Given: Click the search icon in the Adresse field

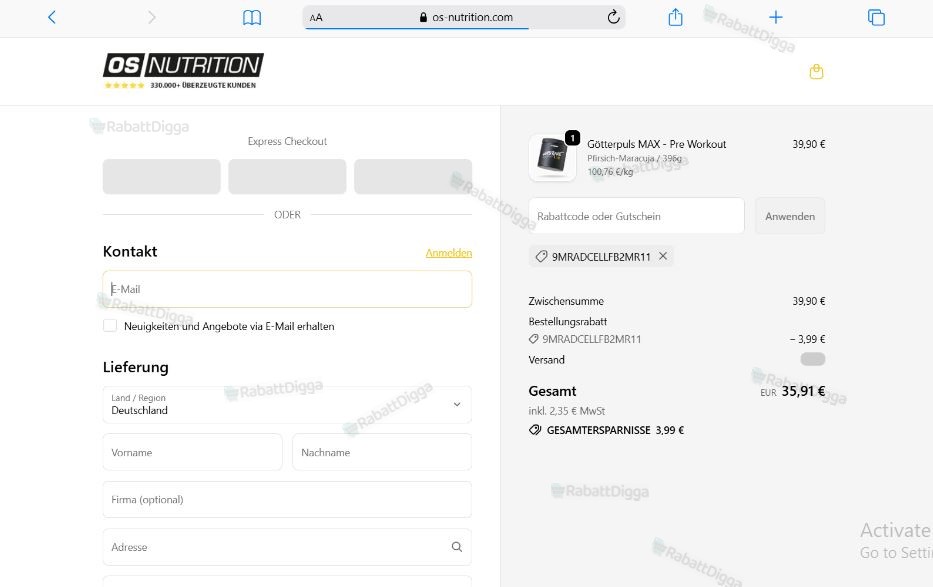Looking at the screenshot, I should tap(456, 547).
